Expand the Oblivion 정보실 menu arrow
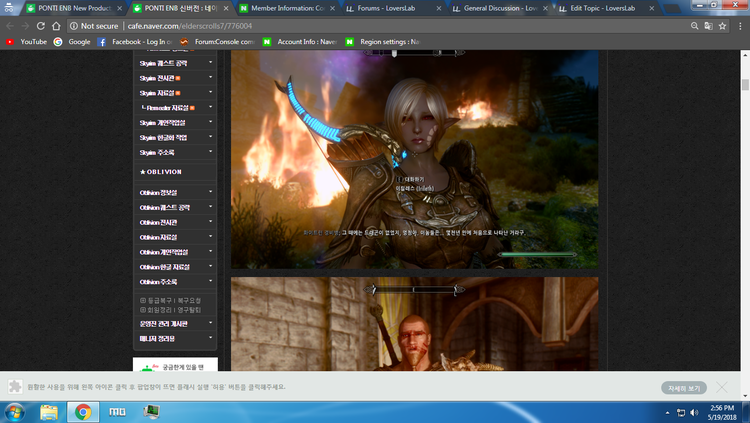750x423 pixels. [x=210, y=191]
